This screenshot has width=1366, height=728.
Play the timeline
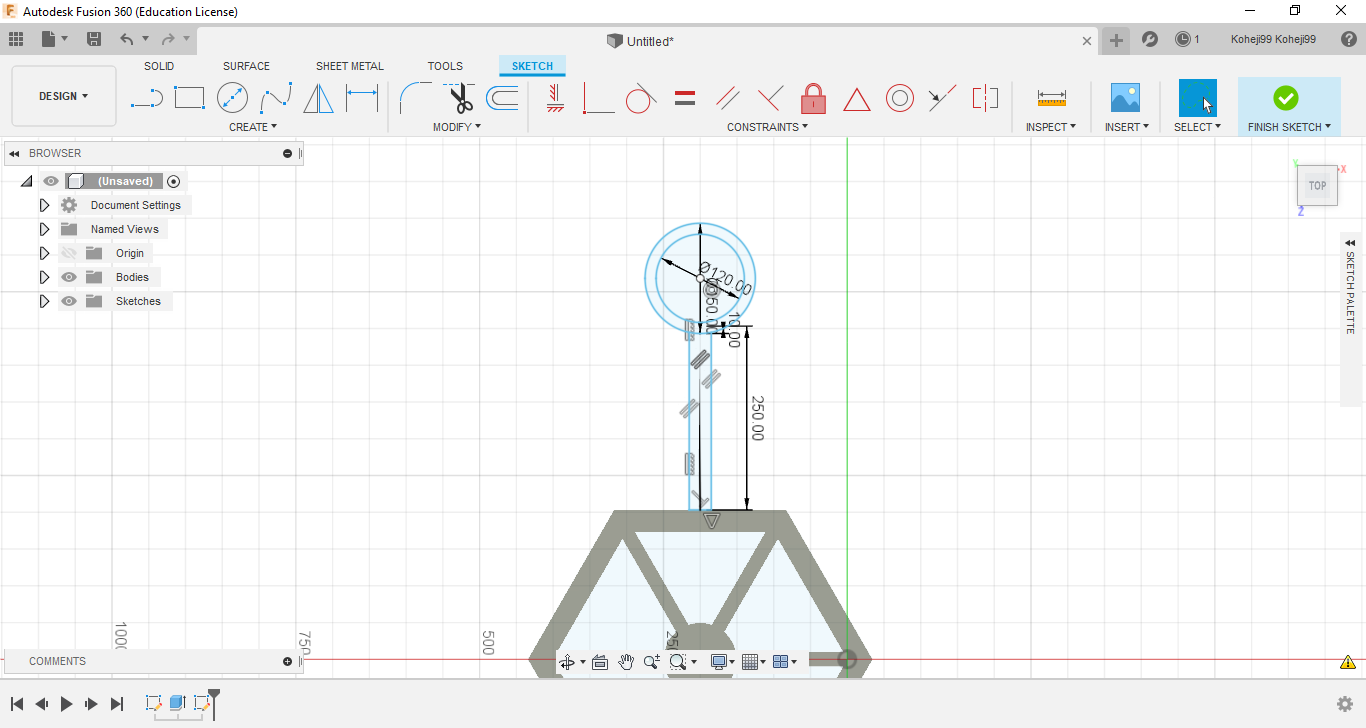[67, 704]
